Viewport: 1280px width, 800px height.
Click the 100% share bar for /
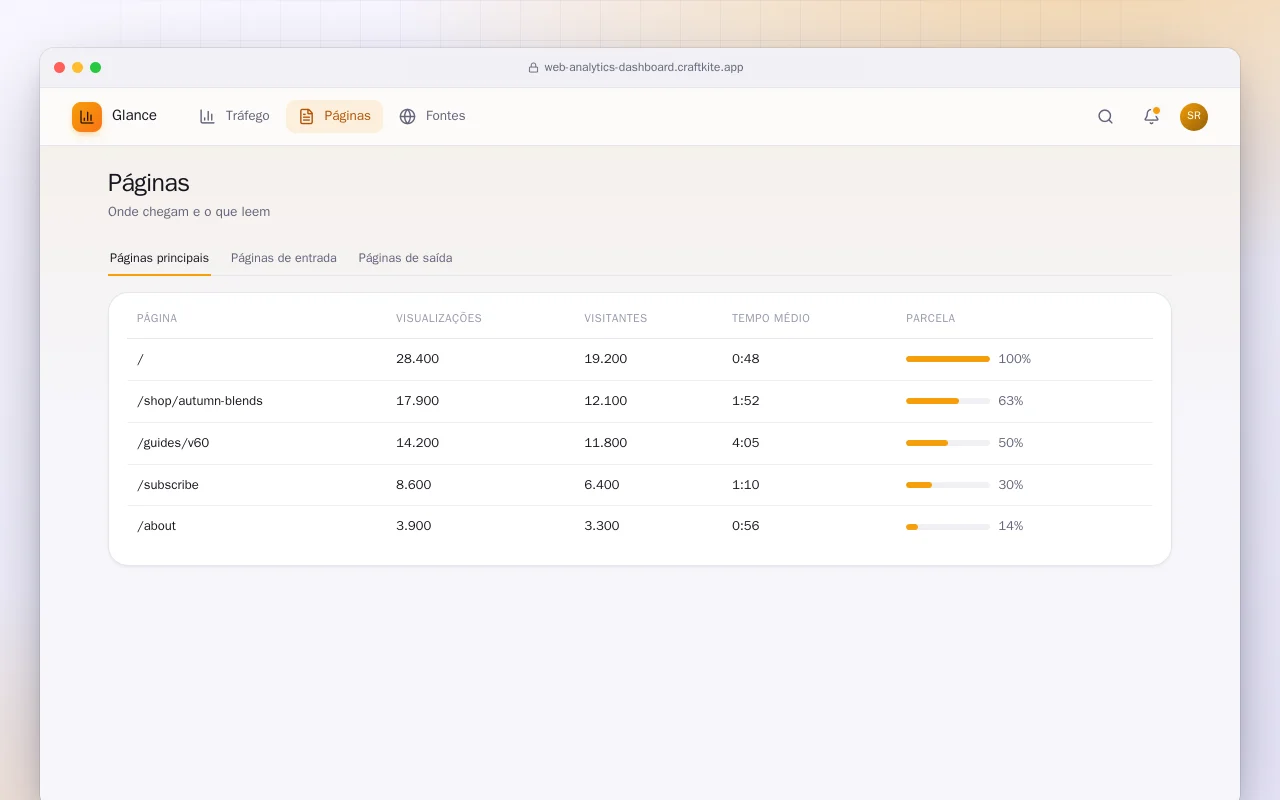[x=948, y=359]
